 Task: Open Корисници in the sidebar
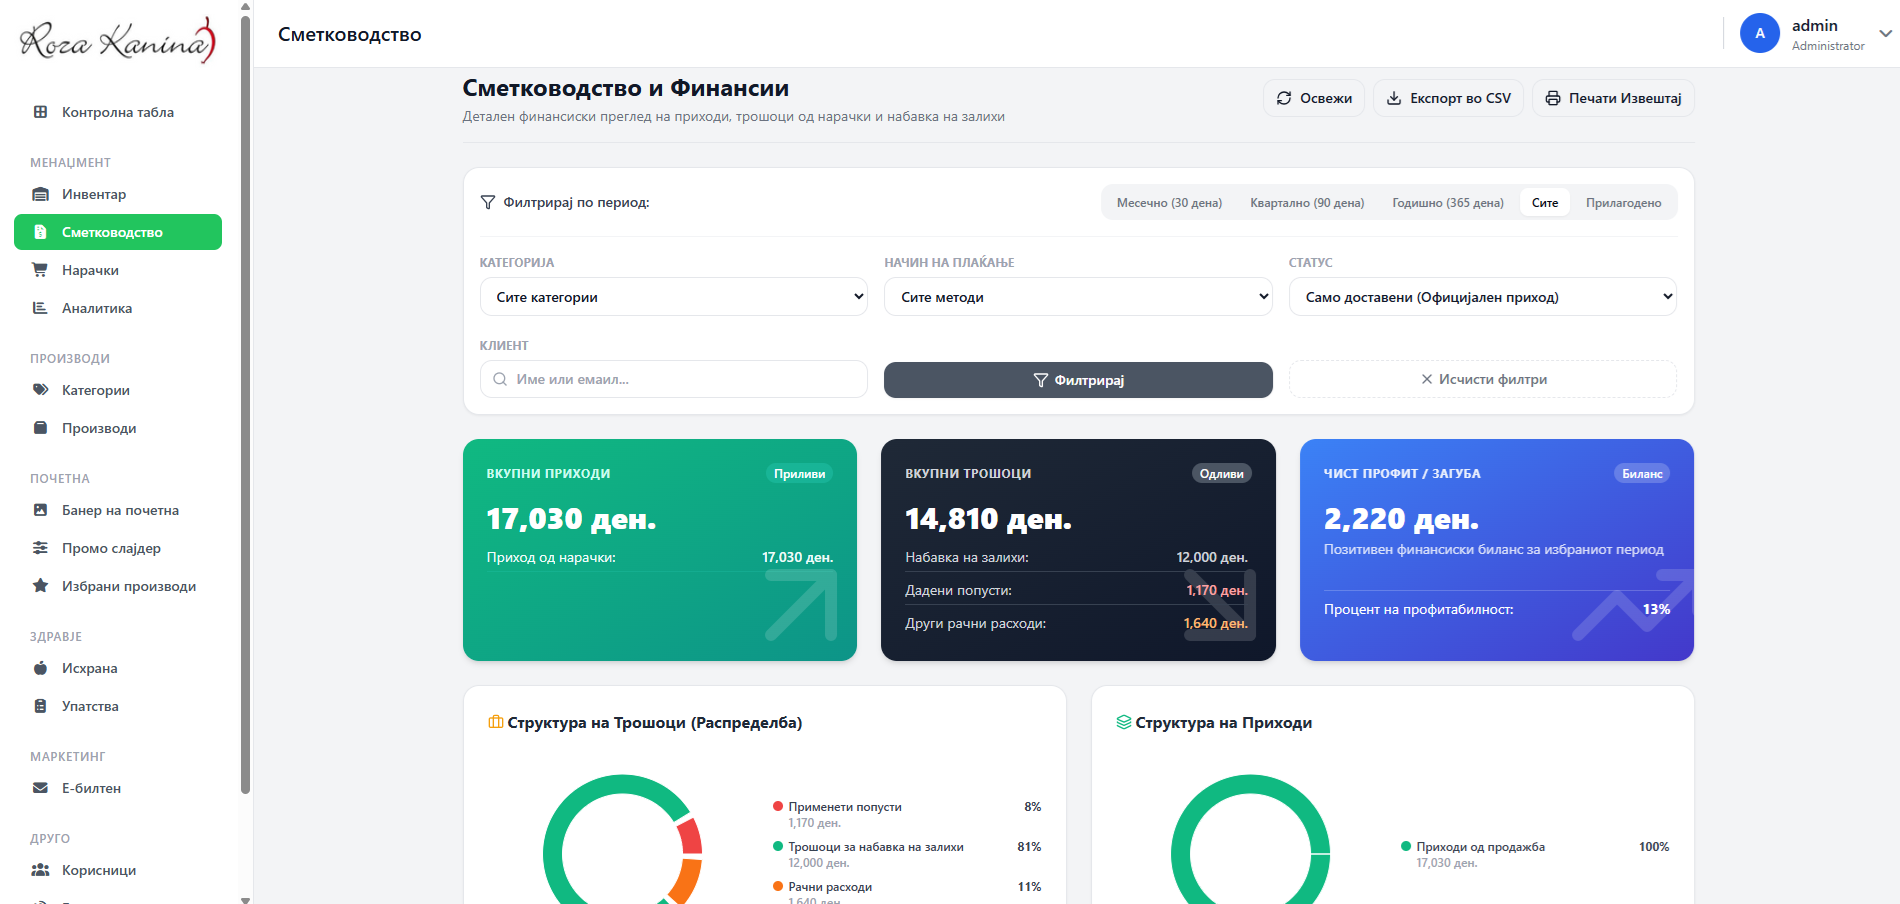pos(118,870)
